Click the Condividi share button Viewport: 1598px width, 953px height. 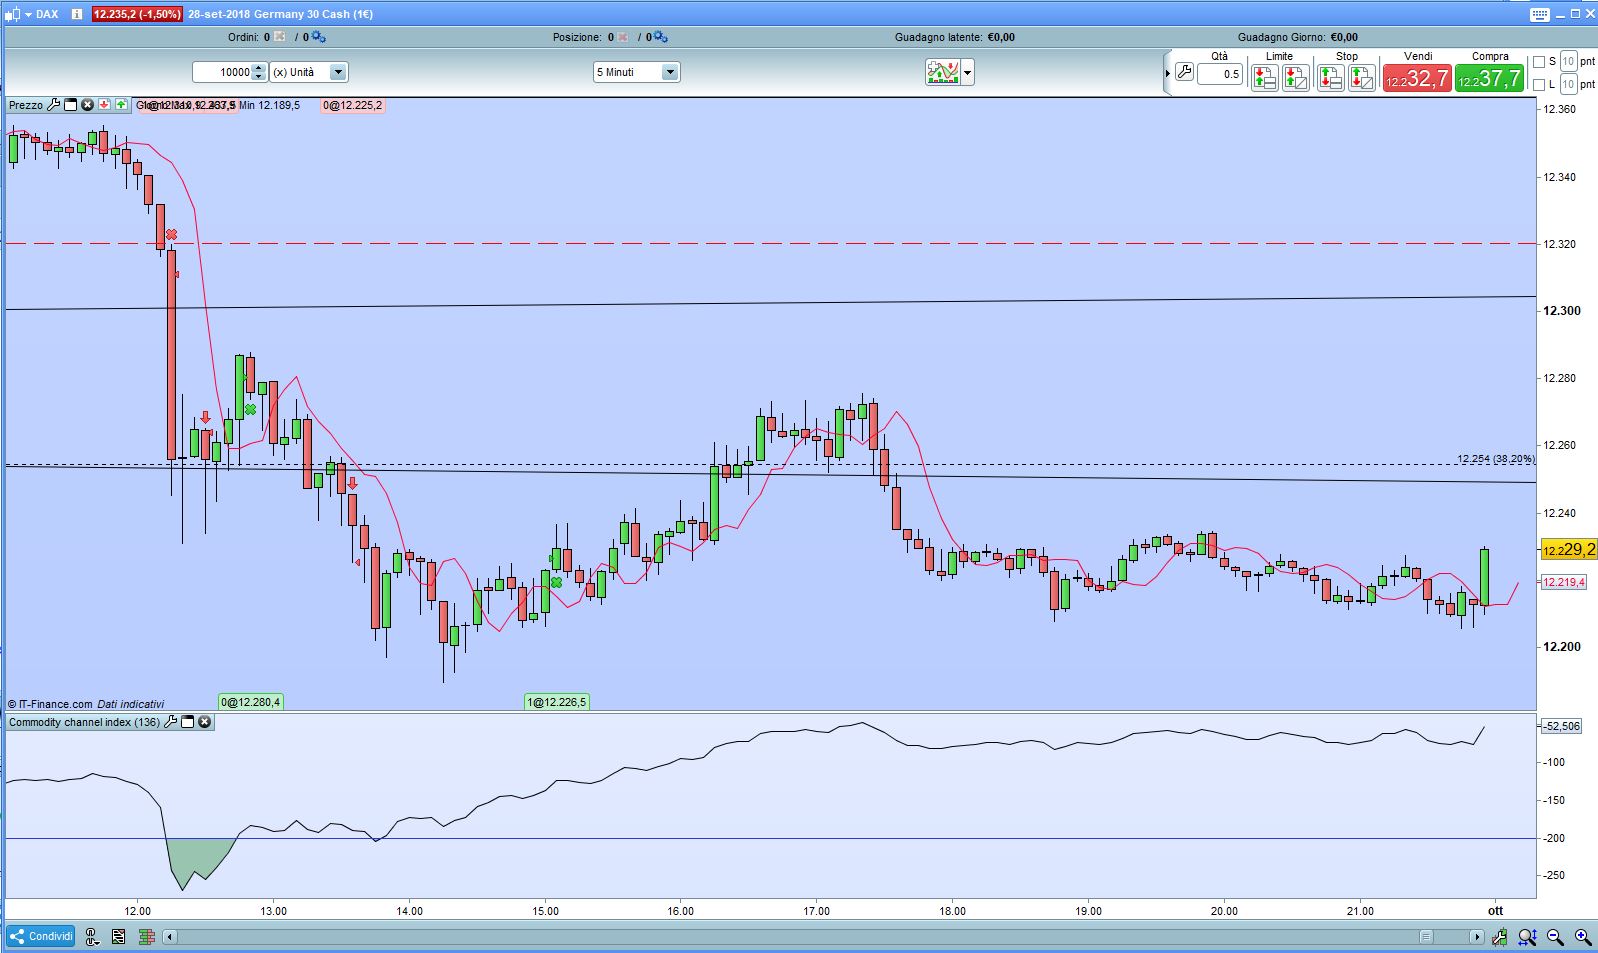(x=41, y=937)
